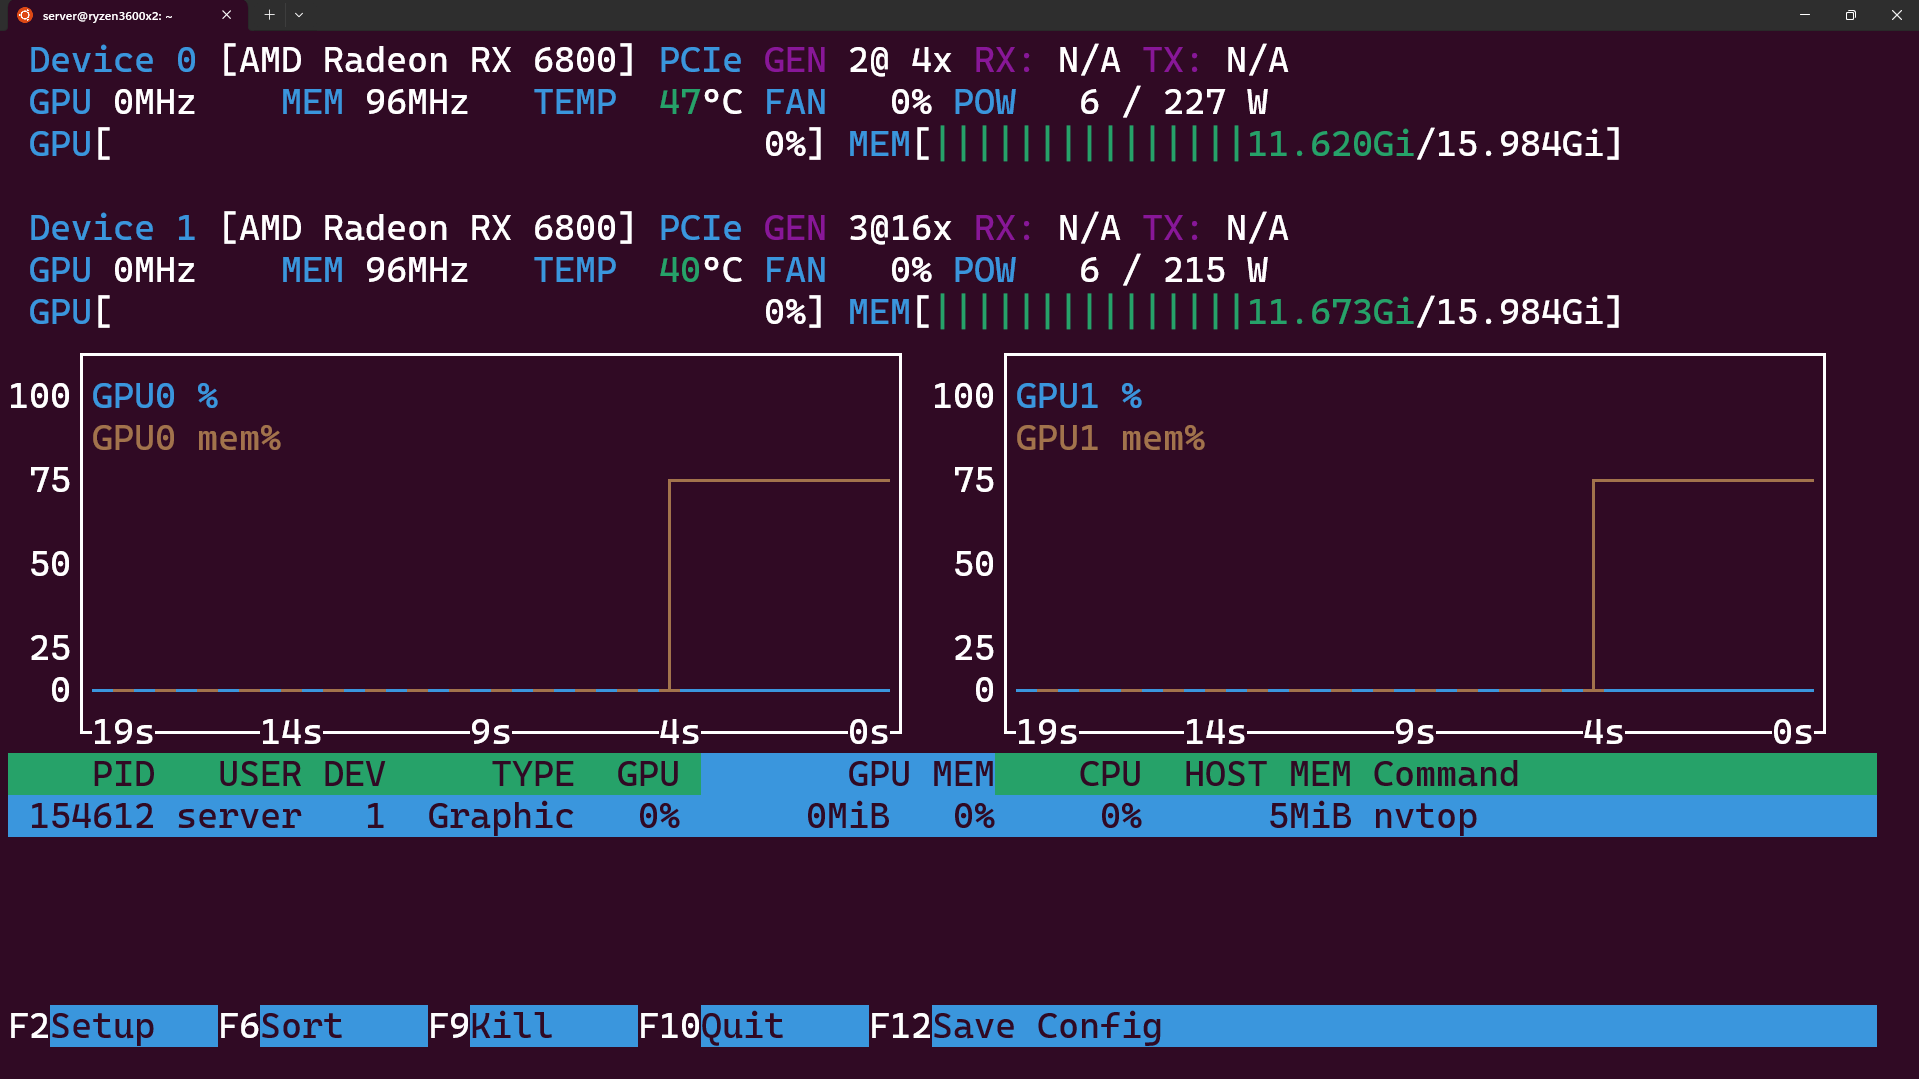Screen dimensions: 1919x1079
Task: Click the PID column header
Action: (123, 774)
